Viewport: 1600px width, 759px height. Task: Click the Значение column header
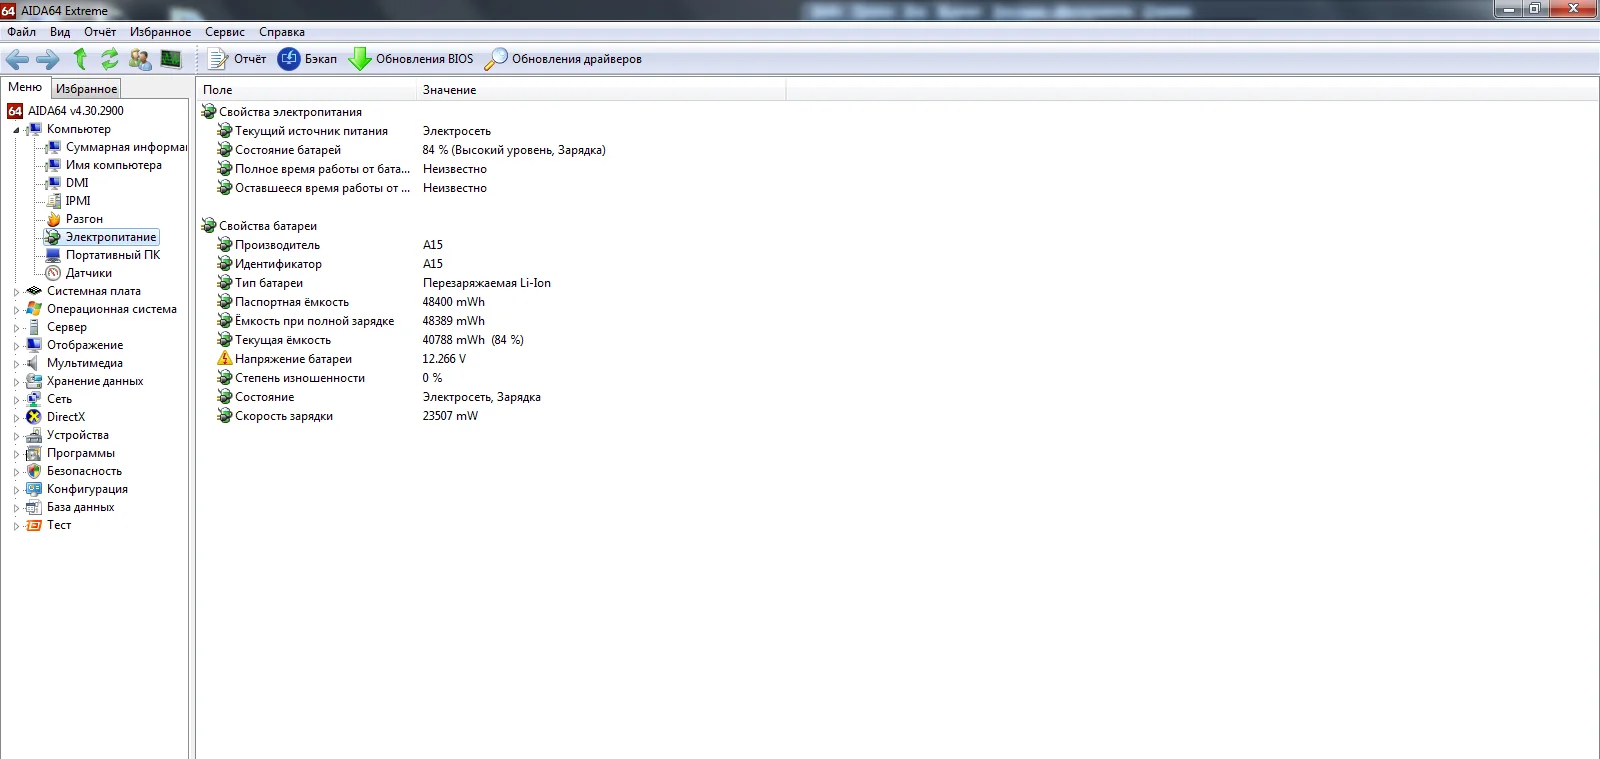point(601,90)
